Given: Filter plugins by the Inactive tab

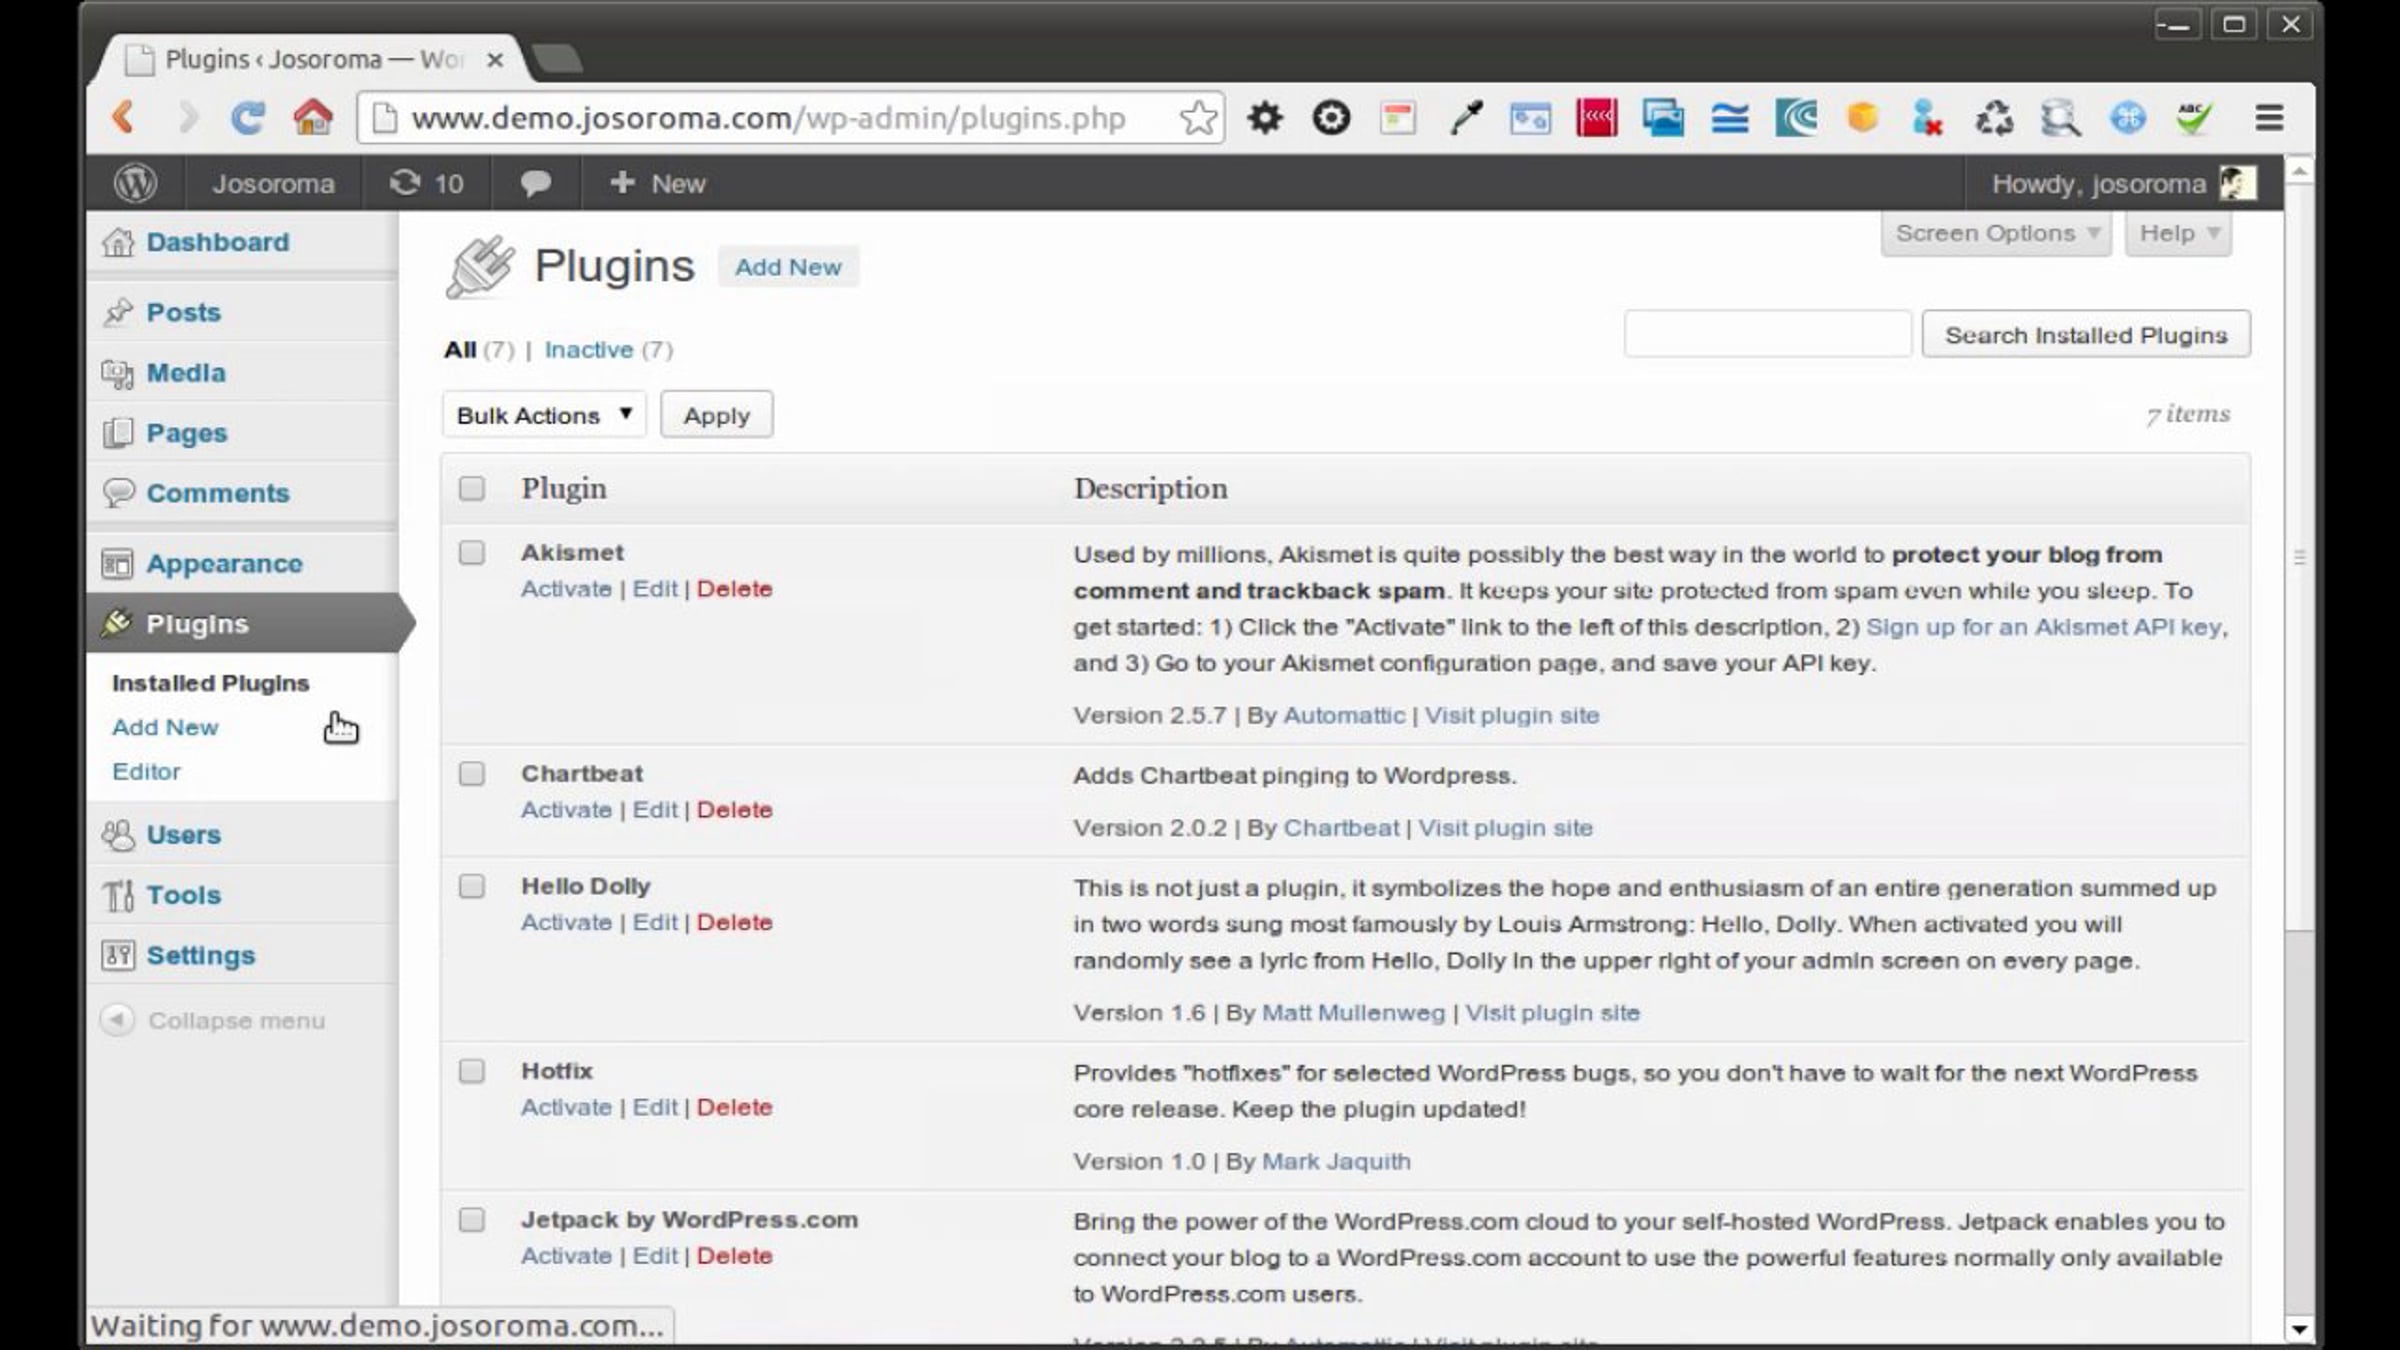Looking at the screenshot, I should [588, 350].
